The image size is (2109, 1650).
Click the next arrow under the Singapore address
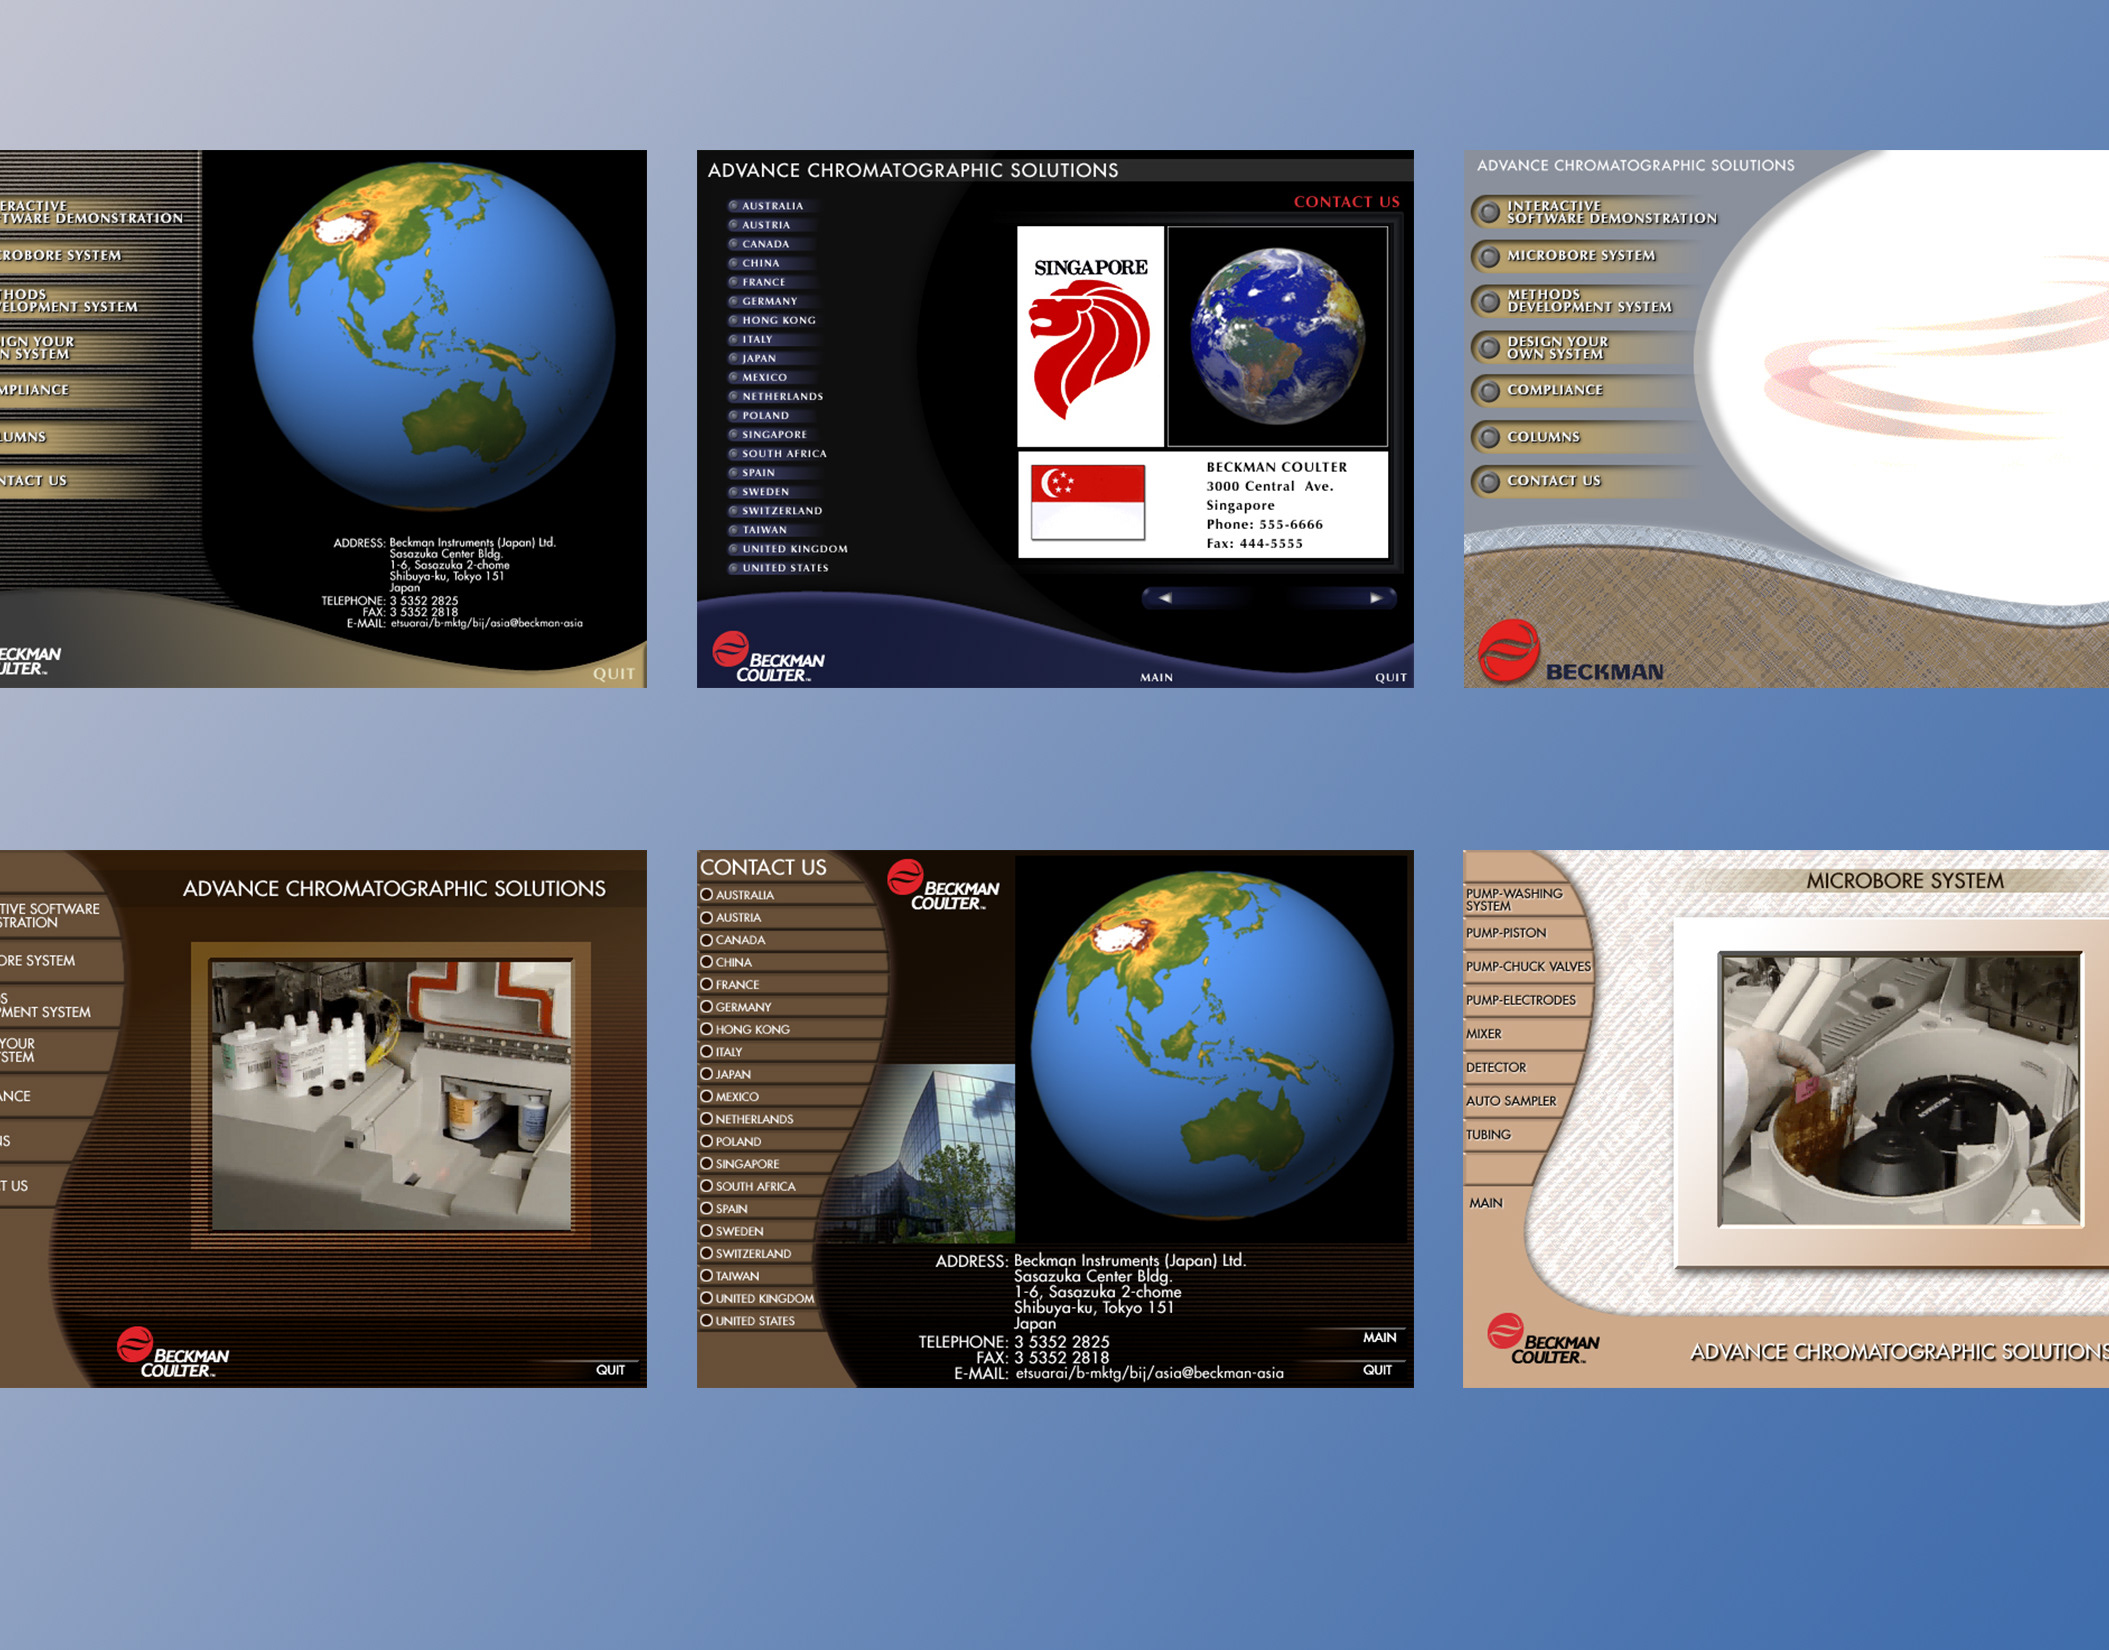[x=1376, y=598]
